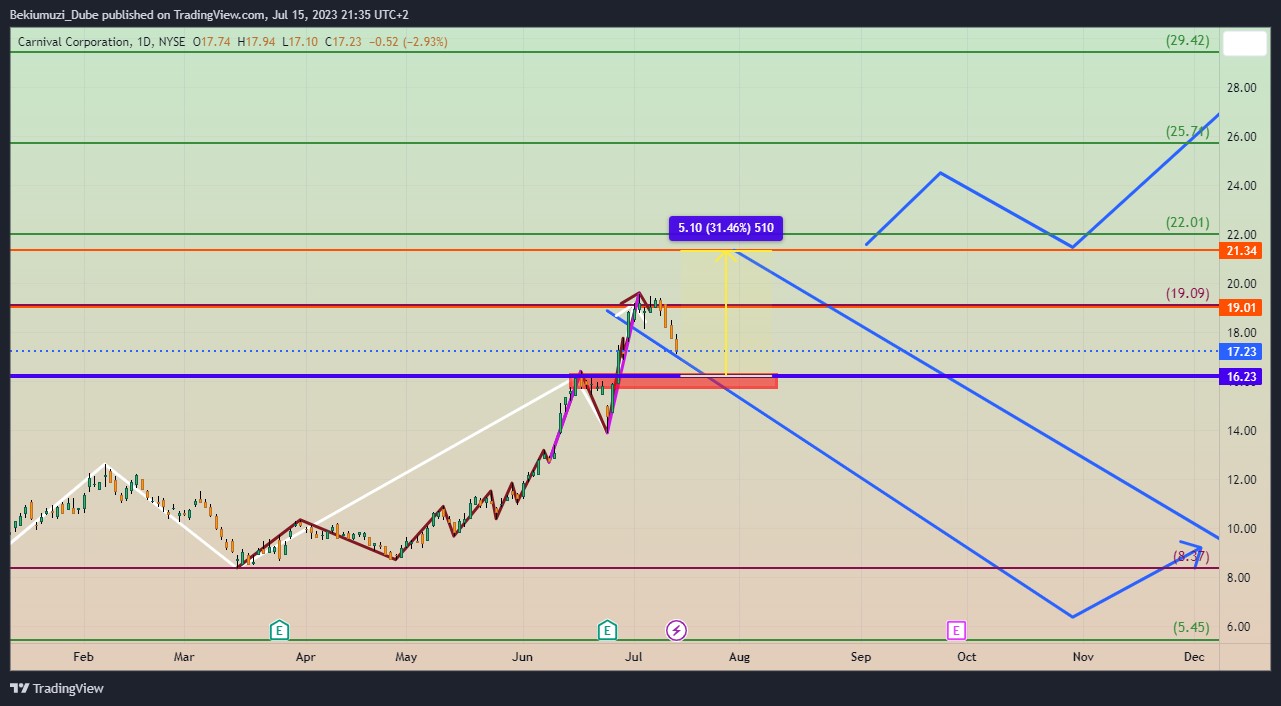Image resolution: width=1281 pixels, height=706 pixels.
Task: Click the Carnival Corporation symbol title
Action: point(74,42)
